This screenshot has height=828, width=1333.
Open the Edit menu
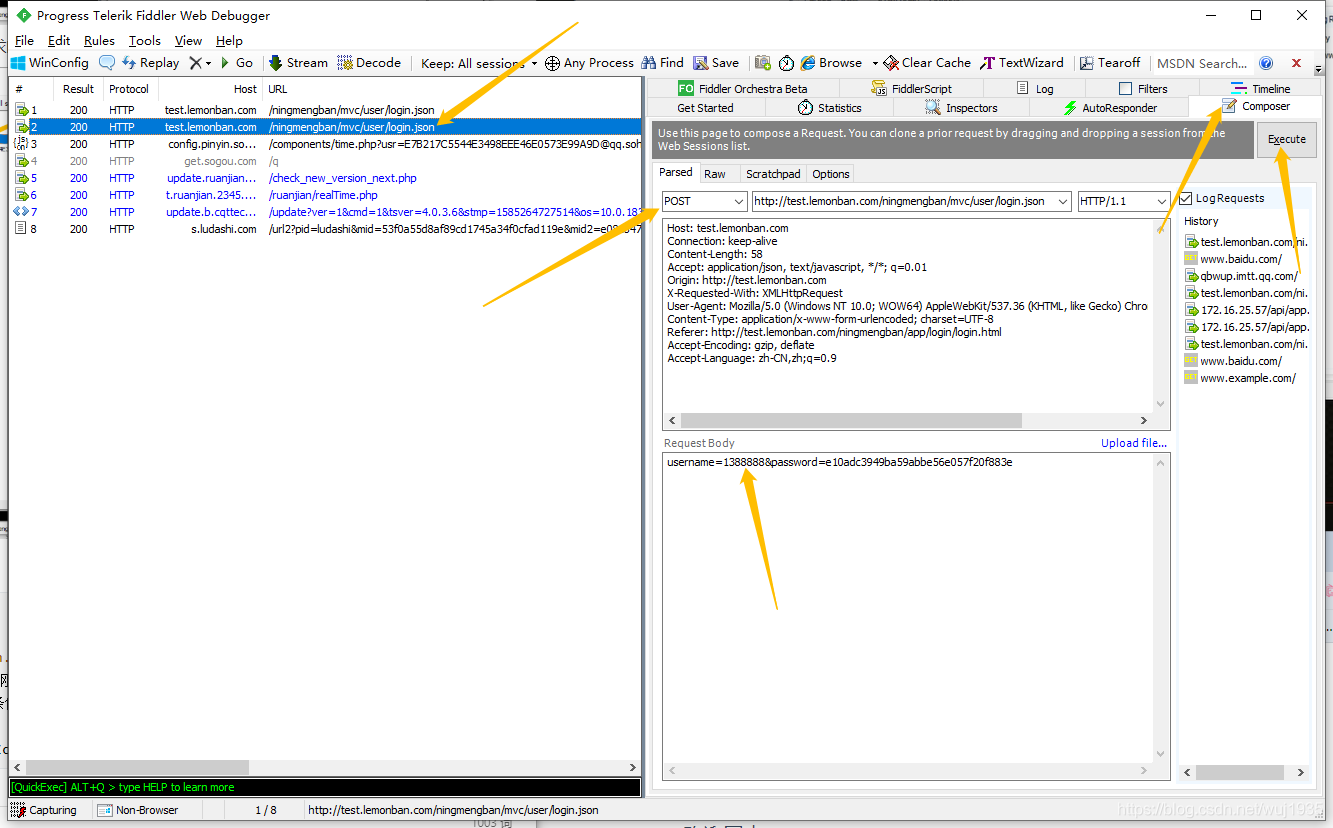pyautogui.click(x=59, y=41)
